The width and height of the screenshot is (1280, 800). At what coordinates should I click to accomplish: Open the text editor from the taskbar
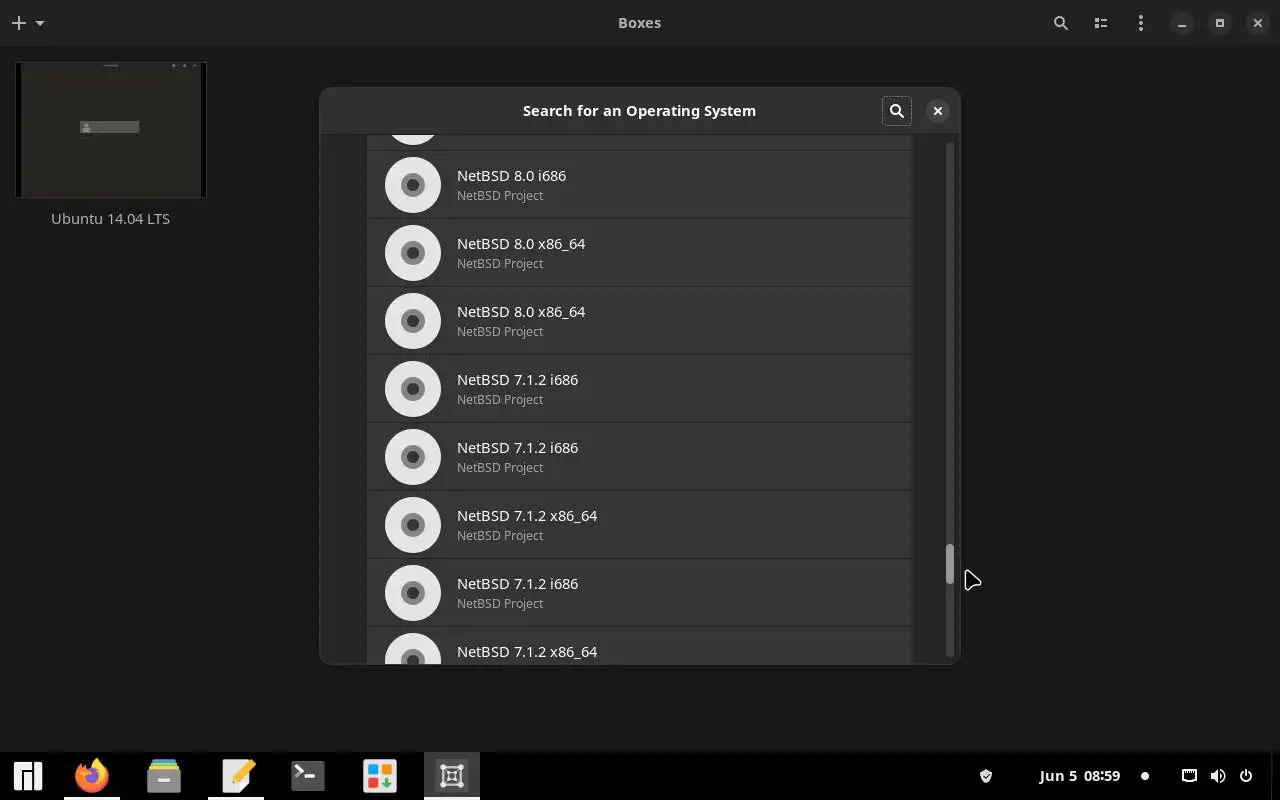(x=238, y=776)
